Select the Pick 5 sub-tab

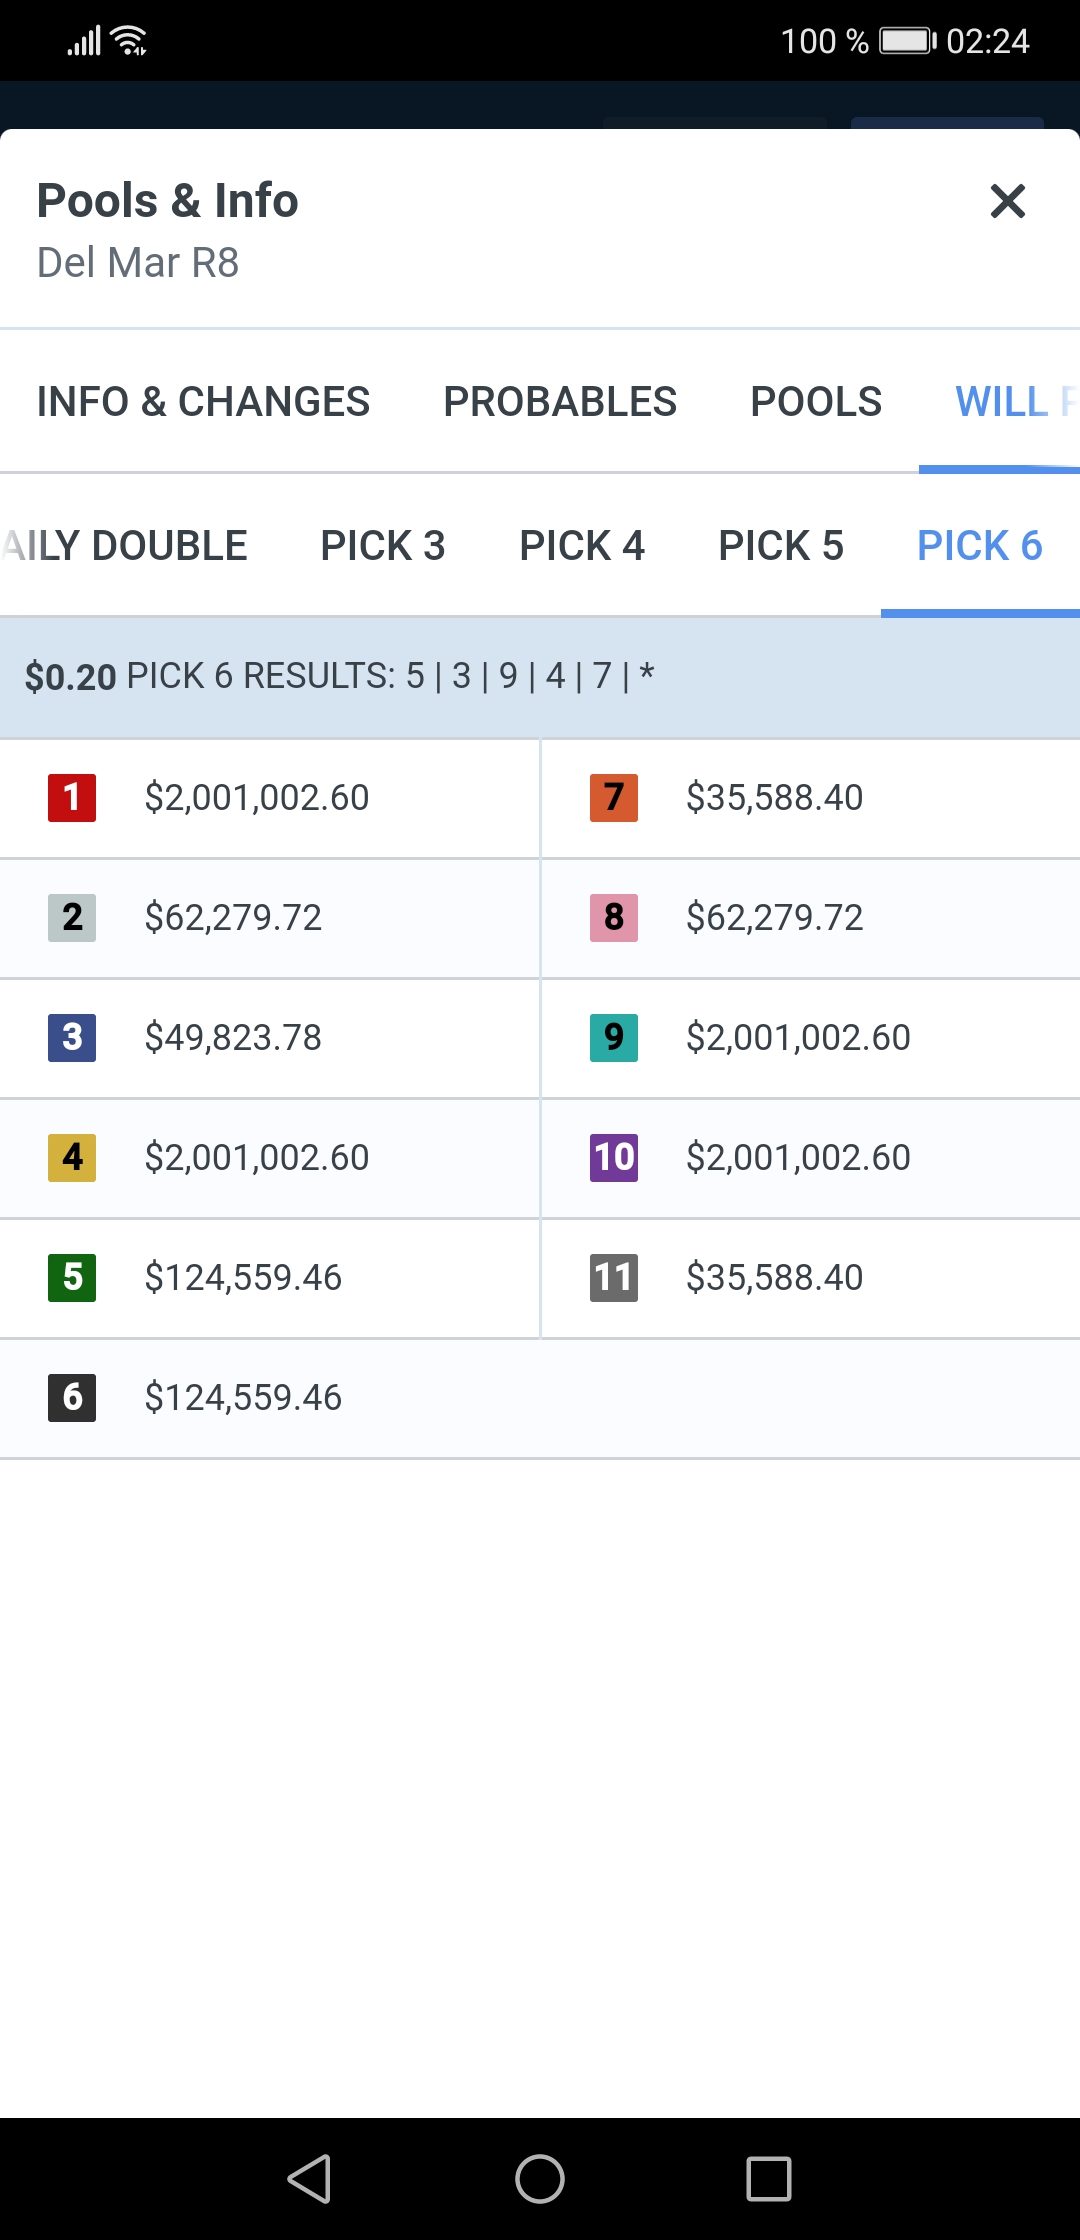pos(781,546)
